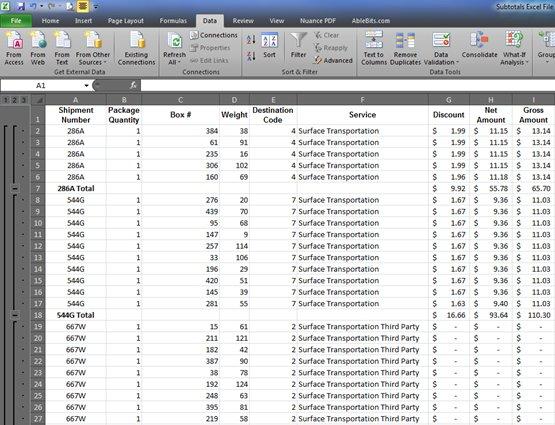Toggle the Filter funnel
The height and width of the screenshot is (425, 555).
[298, 45]
